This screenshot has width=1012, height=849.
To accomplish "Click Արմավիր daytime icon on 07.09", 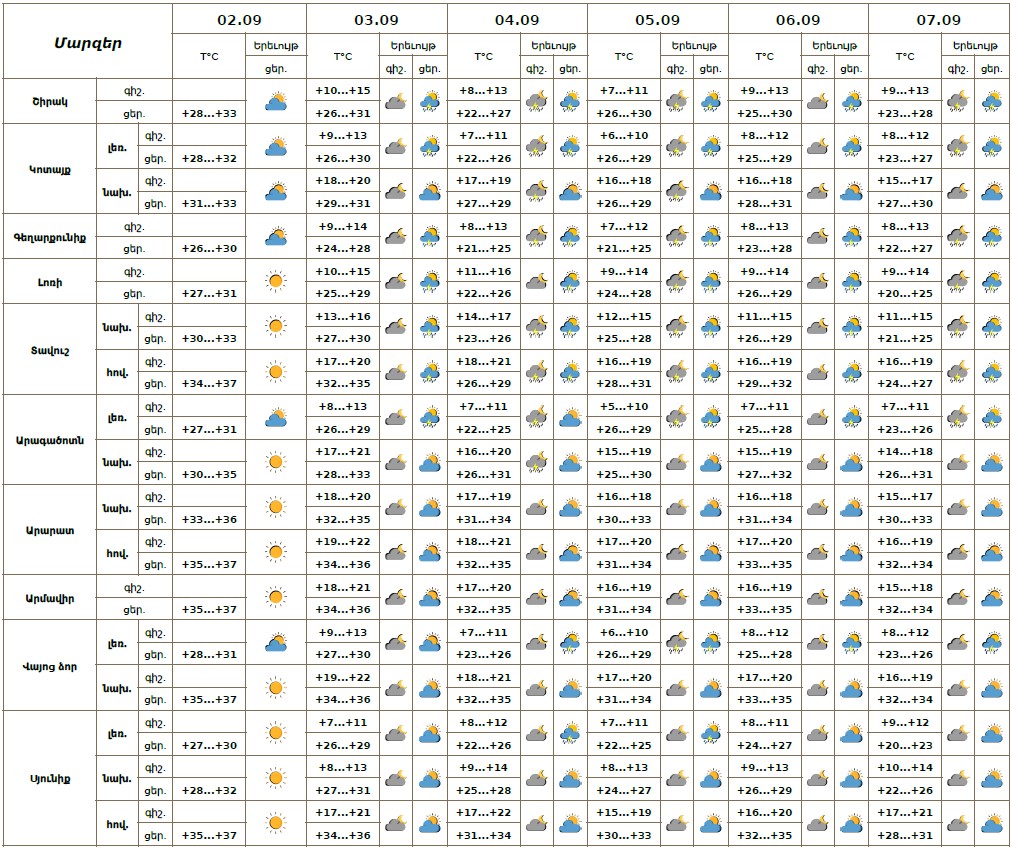I will click(x=992, y=597).
